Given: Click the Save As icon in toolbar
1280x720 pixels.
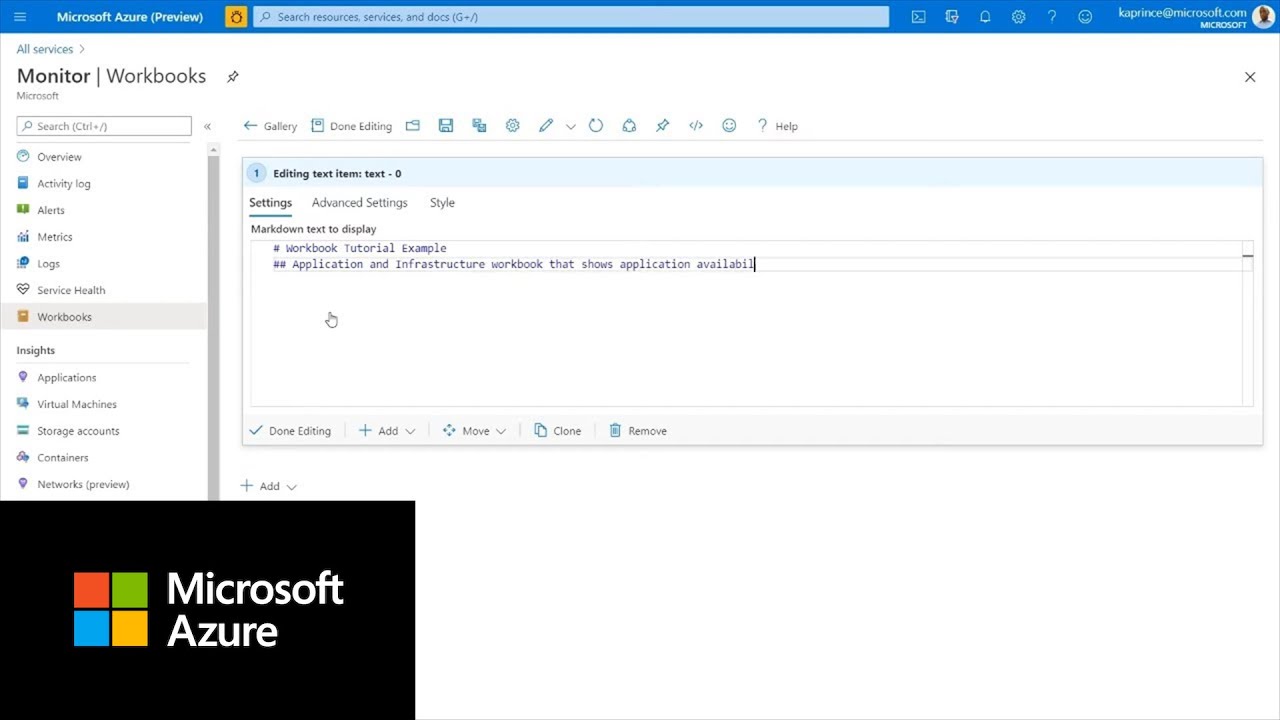Looking at the screenshot, I should click(x=479, y=126).
